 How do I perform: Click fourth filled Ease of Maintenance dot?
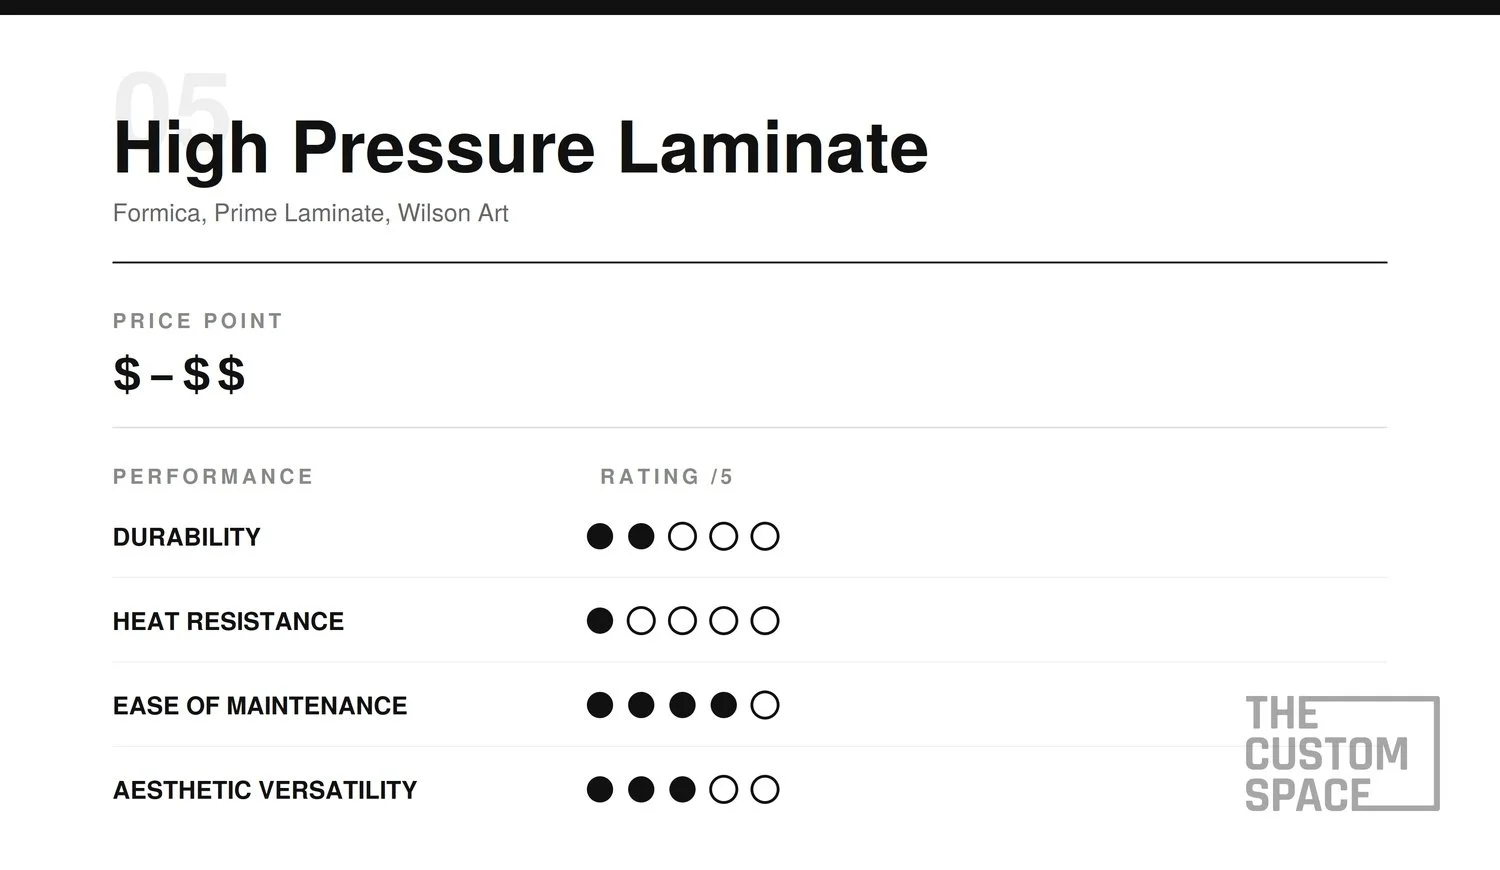tap(724, 705)
